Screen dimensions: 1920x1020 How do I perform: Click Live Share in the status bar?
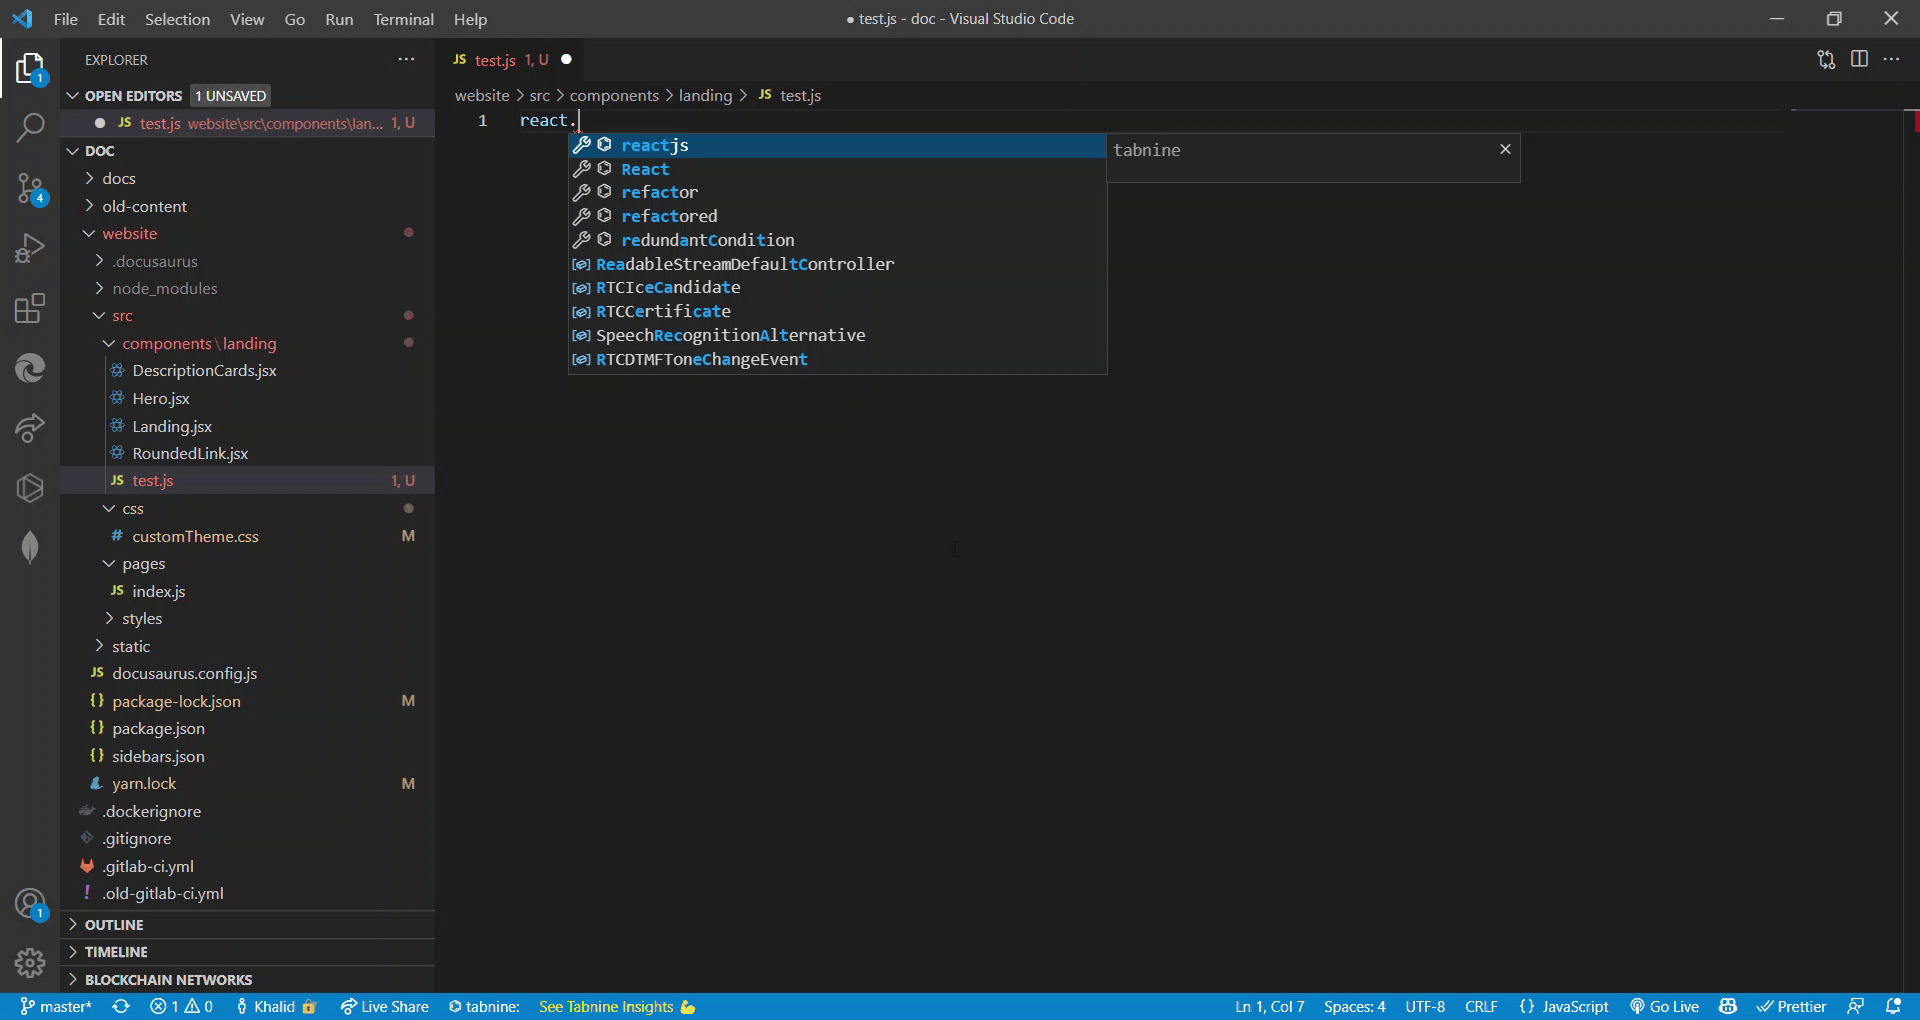[x=385, y=1006]
